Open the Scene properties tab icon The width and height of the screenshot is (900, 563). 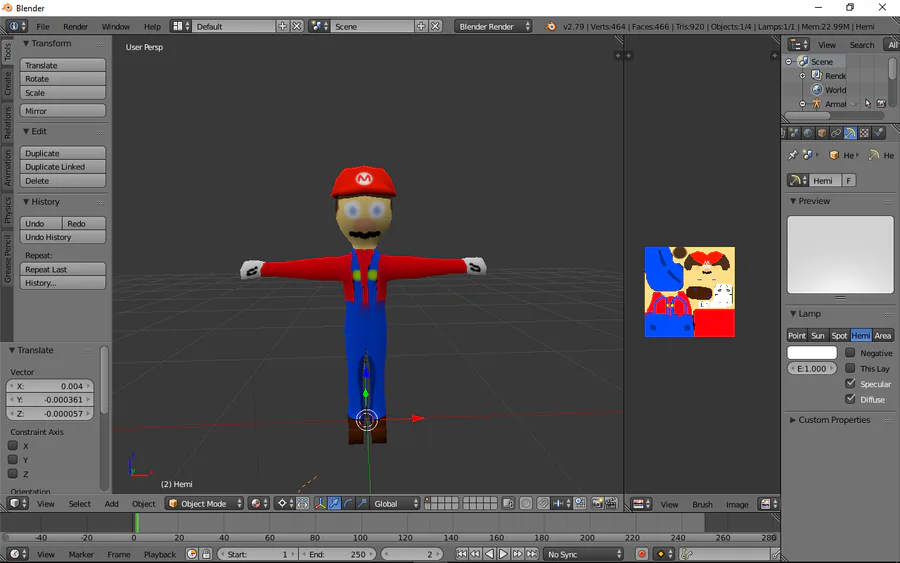point(794,133)
